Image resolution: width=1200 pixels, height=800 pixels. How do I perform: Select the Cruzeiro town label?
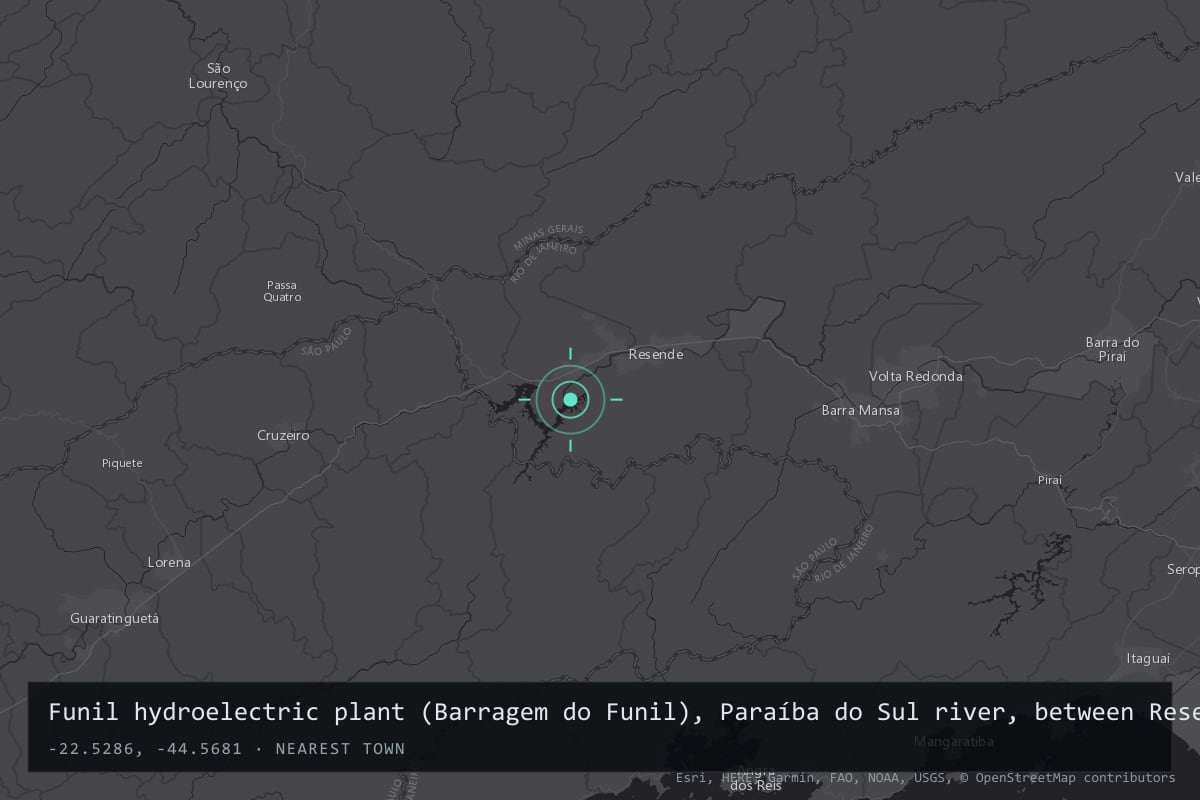coord(283,435)
